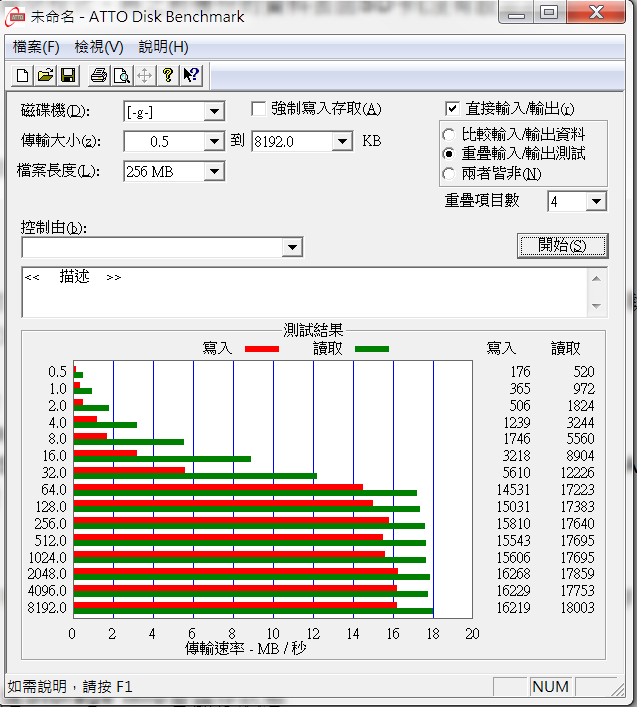637x707 pixels.
Task: Click the 1024.0 row label in chart
Action: click(47, 558)
